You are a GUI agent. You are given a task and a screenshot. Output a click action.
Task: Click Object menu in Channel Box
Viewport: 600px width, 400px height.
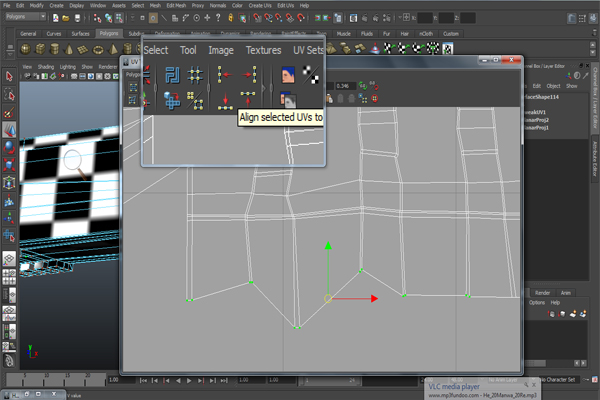(x=553, y=86)
